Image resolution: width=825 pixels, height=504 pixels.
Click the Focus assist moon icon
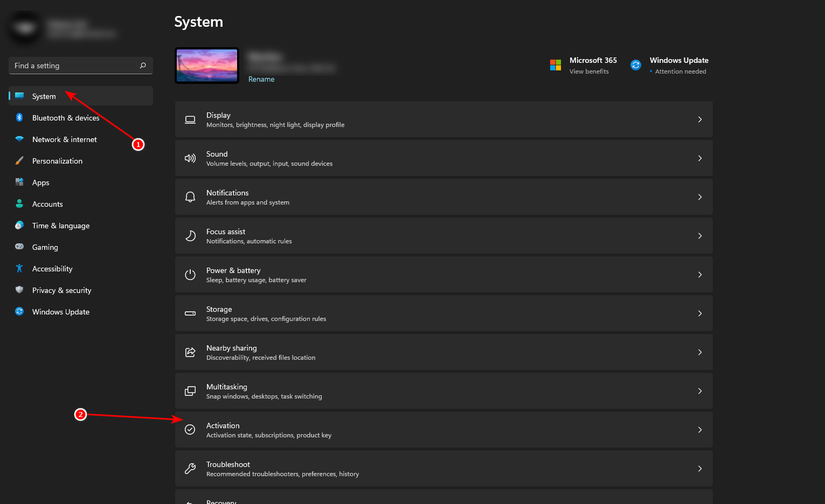(190, 236)
